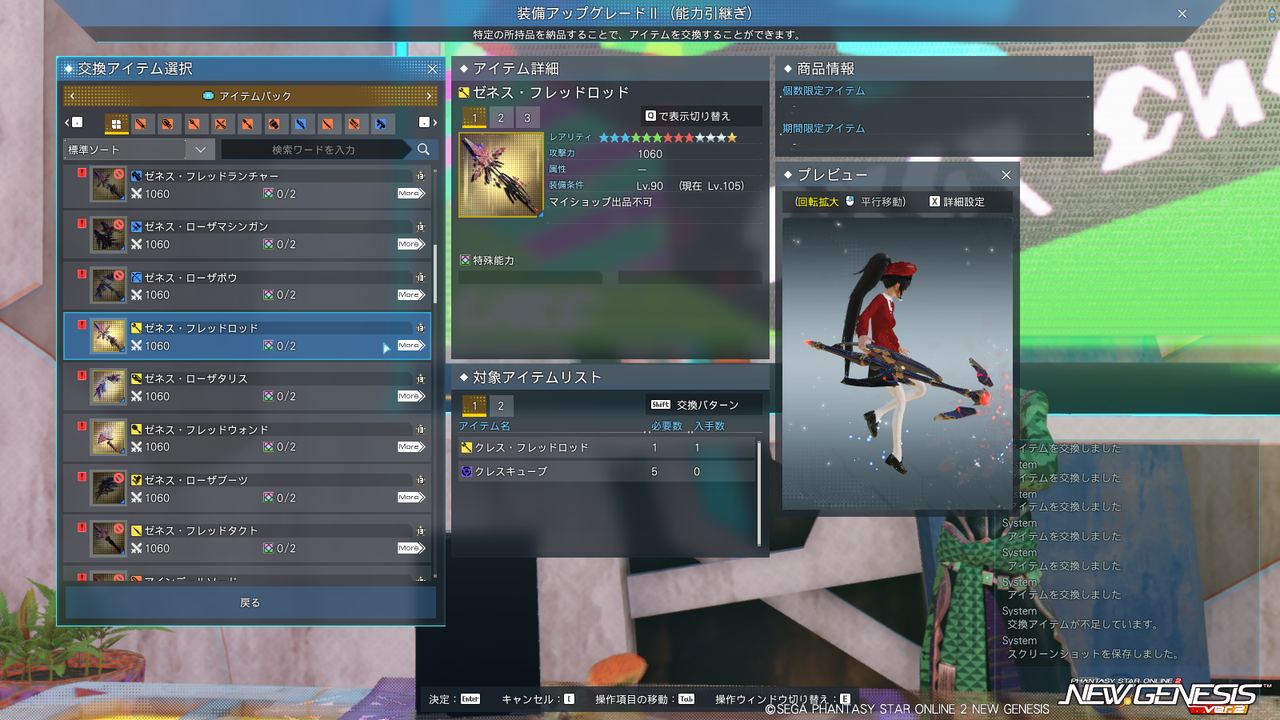
Task: Switch to item detail tab 2
Action: click(x=501, y=117)
